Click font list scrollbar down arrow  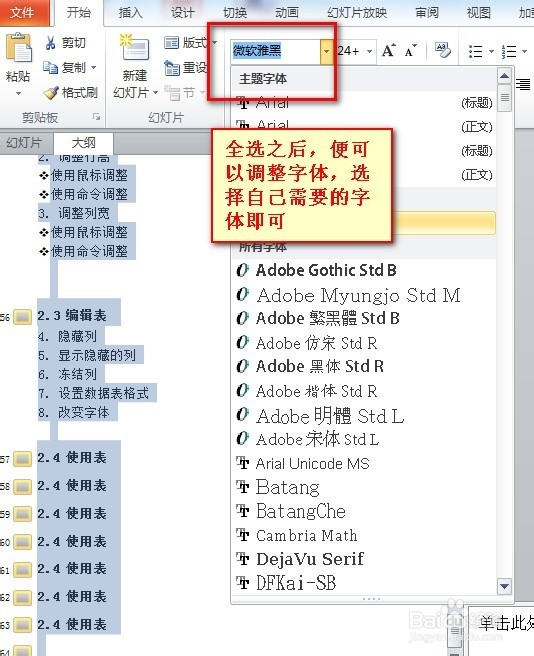pos(504,587)
